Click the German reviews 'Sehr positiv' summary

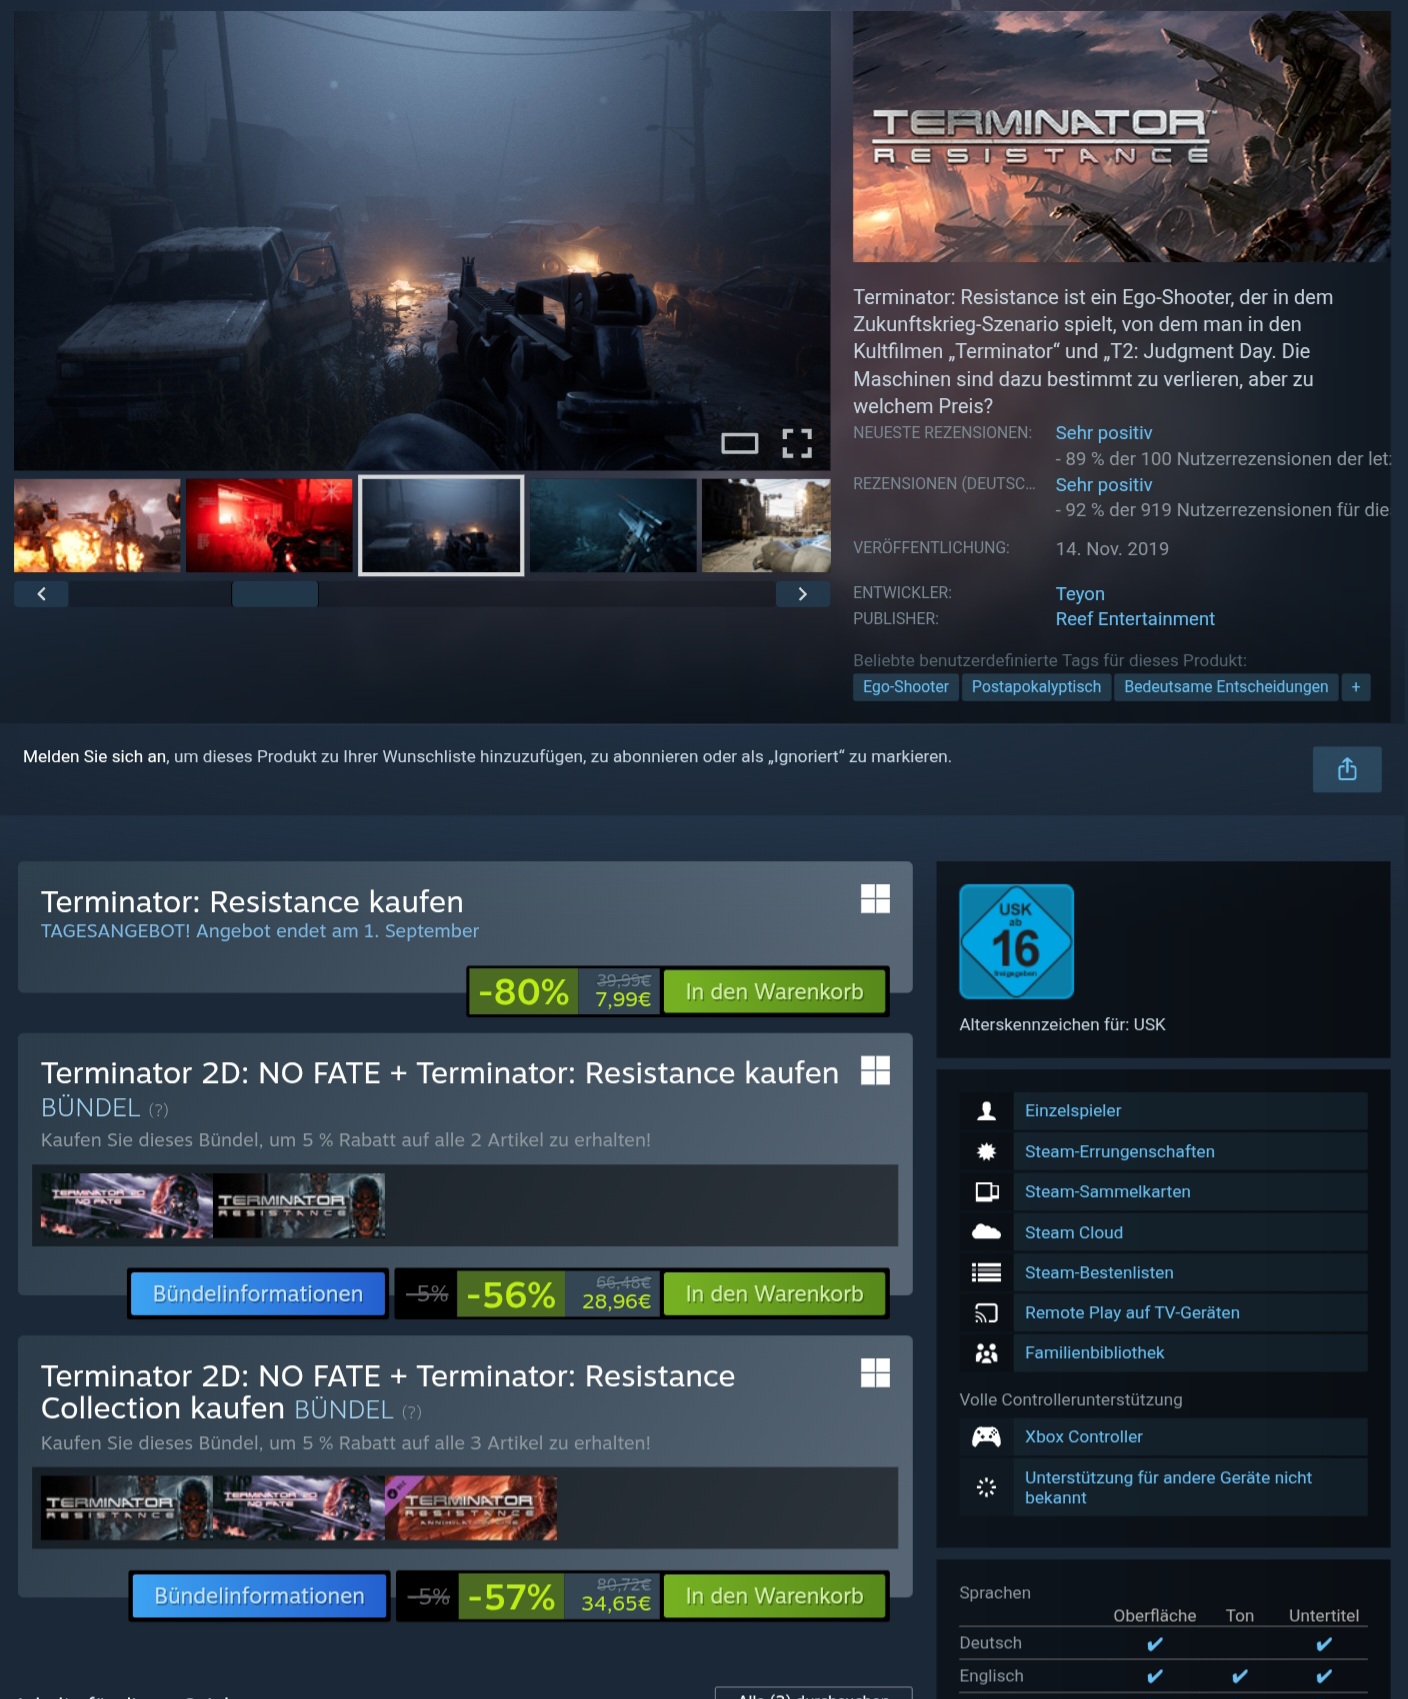coord(1104,485)
